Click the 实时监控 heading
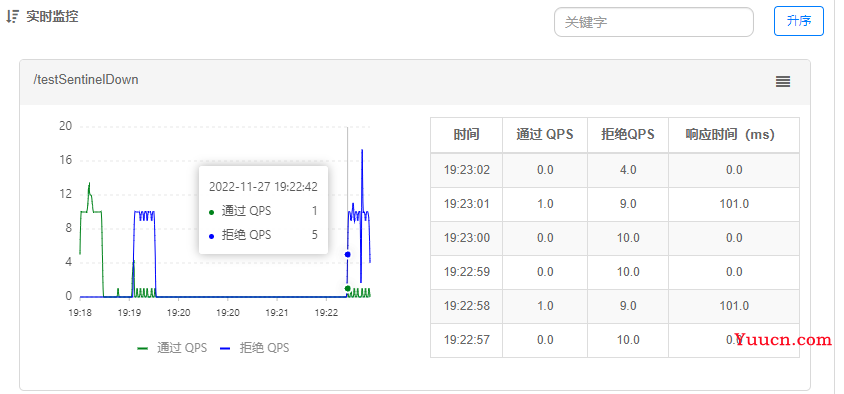 coord(52,16)
